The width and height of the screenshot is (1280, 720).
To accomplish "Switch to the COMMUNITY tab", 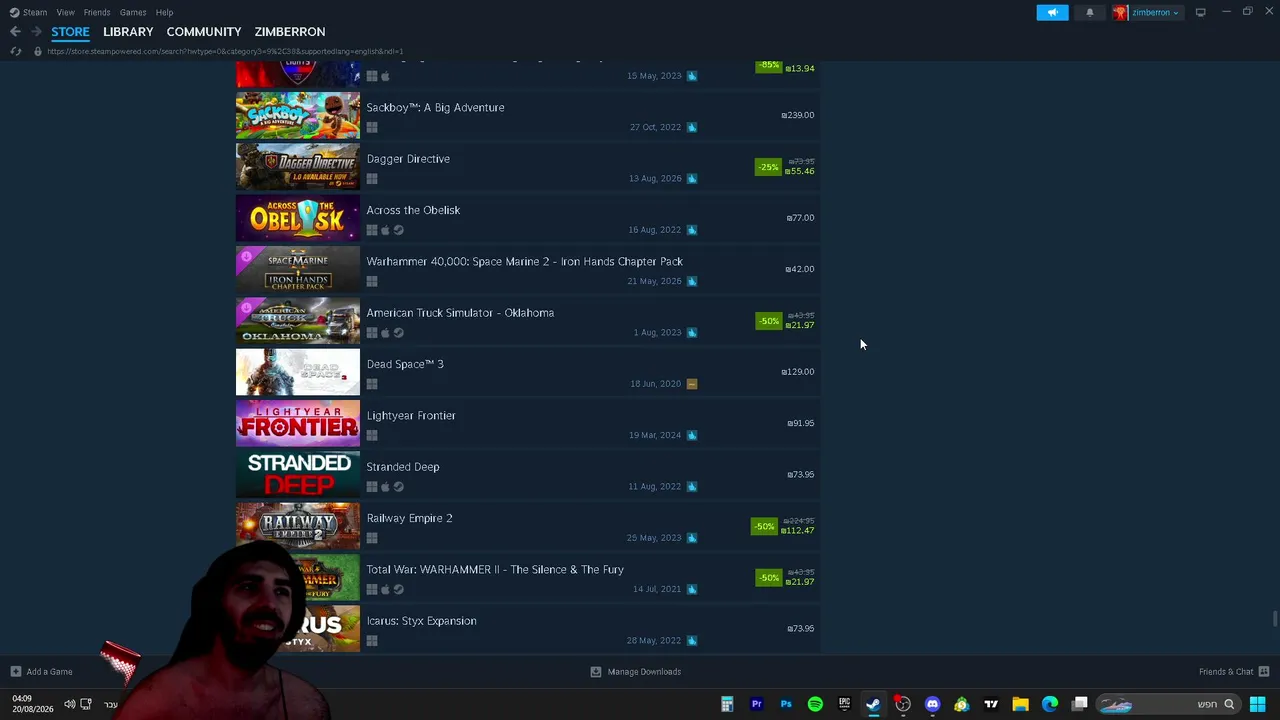I will pos(204,32).
